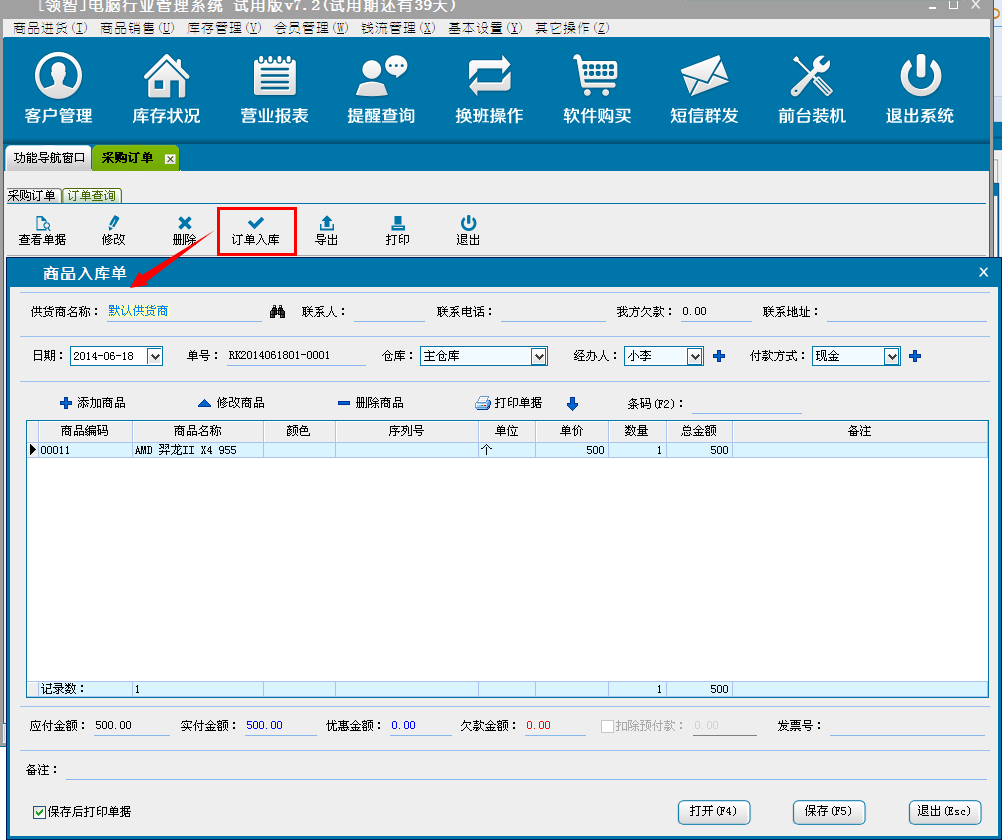
Task: Click the 添加商品 button
Action: 92,403
